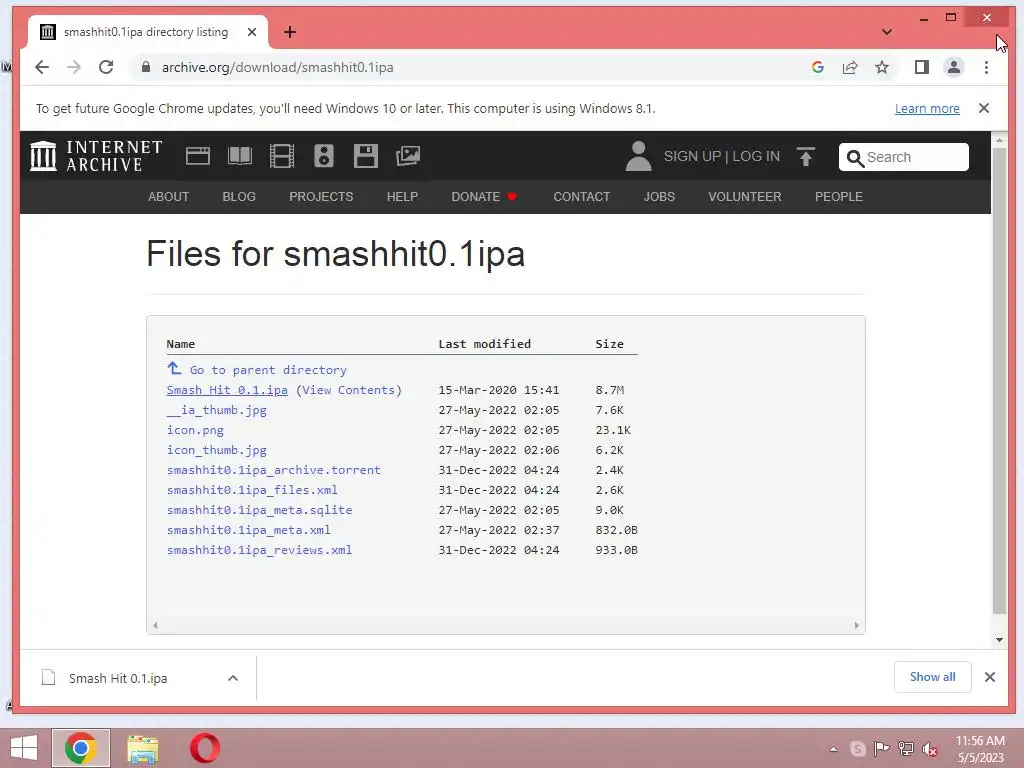The image size is (1024, 768).
Task: Click the Google icon in address bar
Action: [x=818, y=67]
